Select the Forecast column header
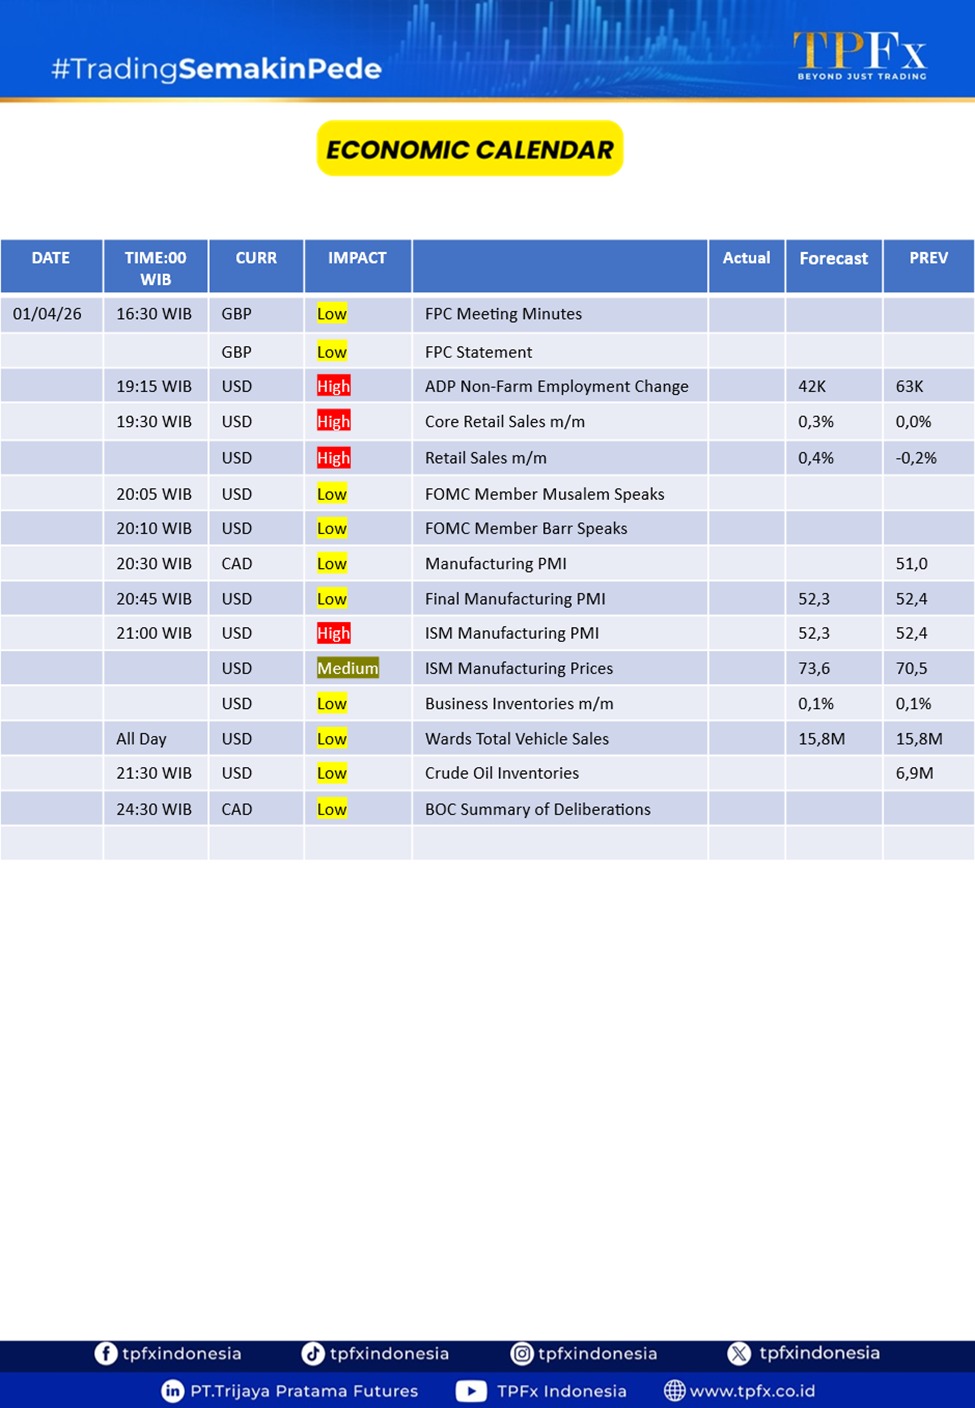 (x=833, y=258)
